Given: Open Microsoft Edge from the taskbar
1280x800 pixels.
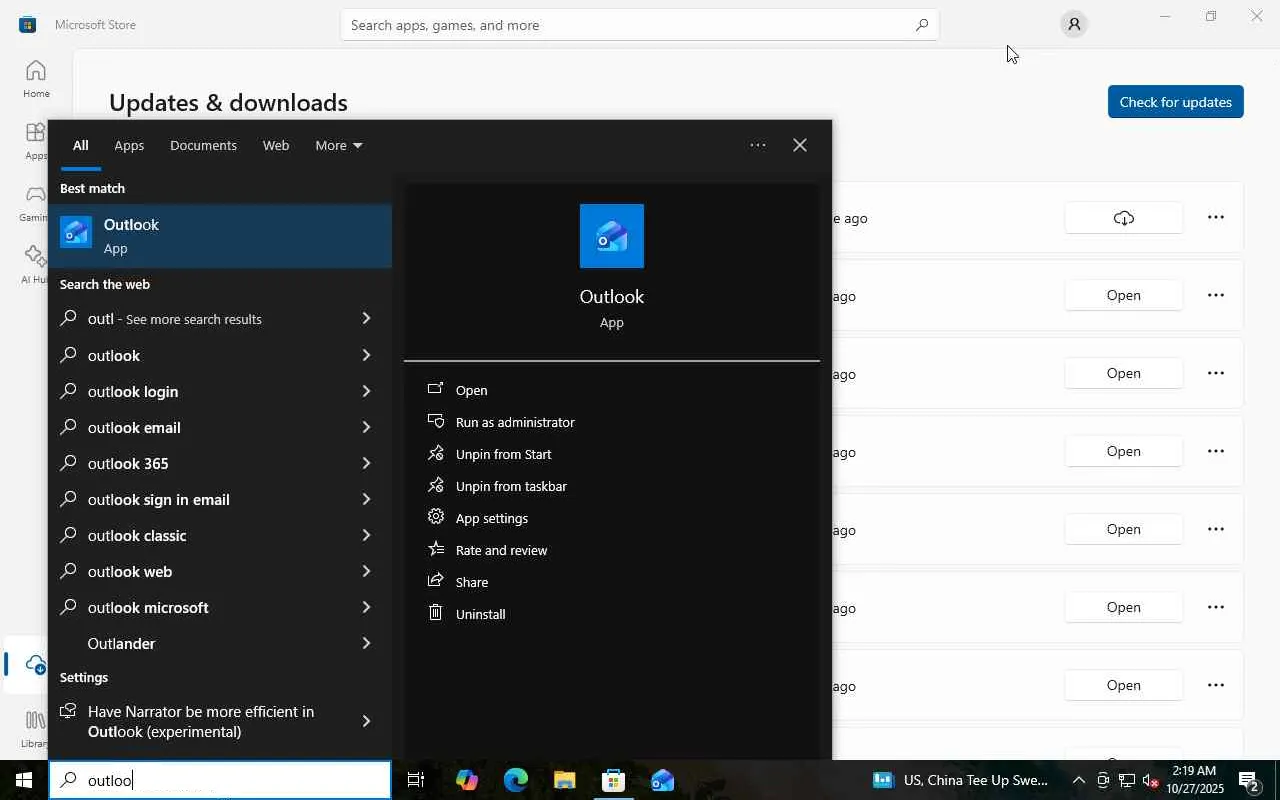Looking at the screenshot, I should (516, 780).
